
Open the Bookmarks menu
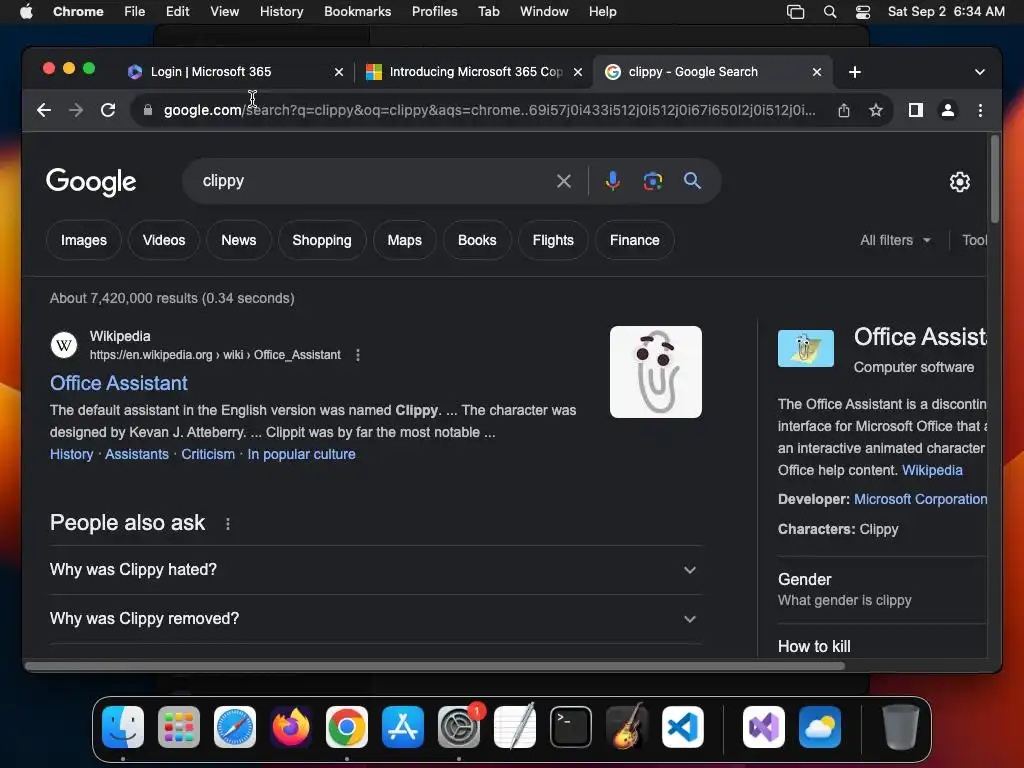pyautogui.click(x=357, y=12)
